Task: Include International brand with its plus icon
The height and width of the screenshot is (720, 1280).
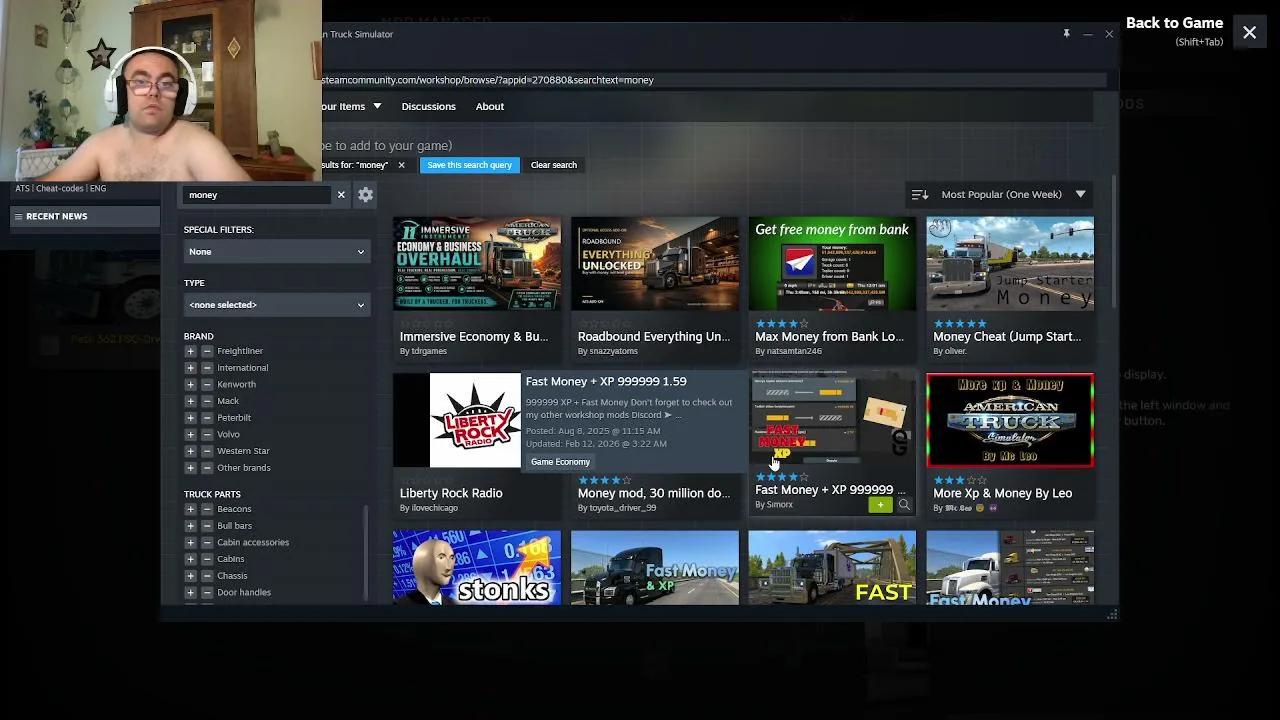Action: 190,368
